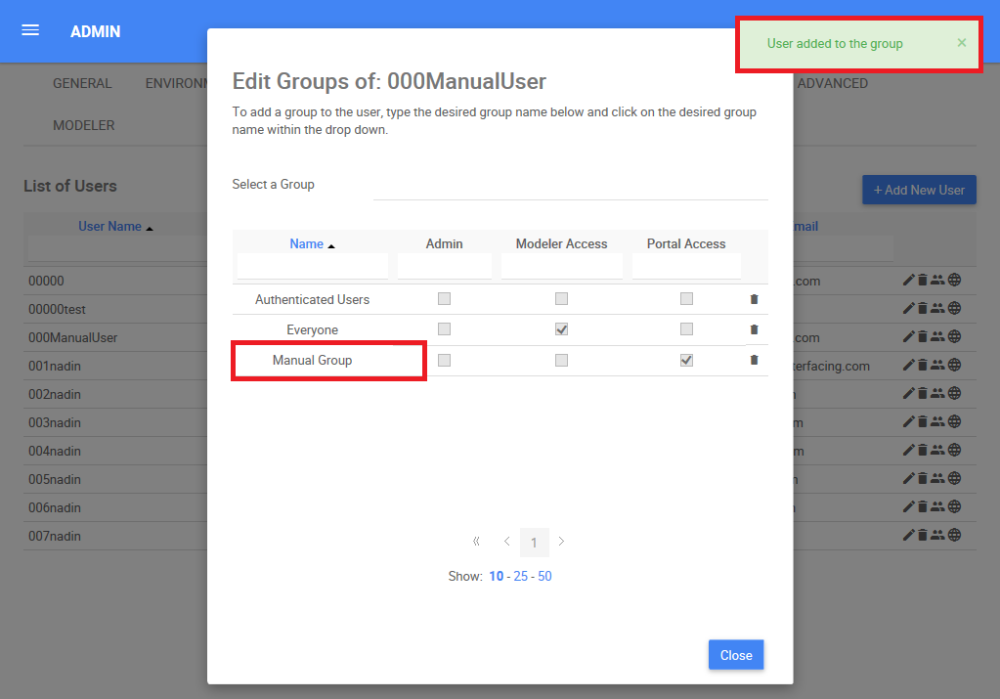Open groups for user 00000

[x=937, y=280]
